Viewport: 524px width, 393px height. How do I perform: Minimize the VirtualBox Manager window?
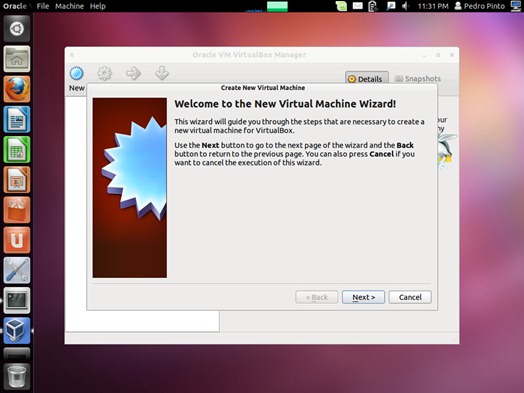(424, 55)
